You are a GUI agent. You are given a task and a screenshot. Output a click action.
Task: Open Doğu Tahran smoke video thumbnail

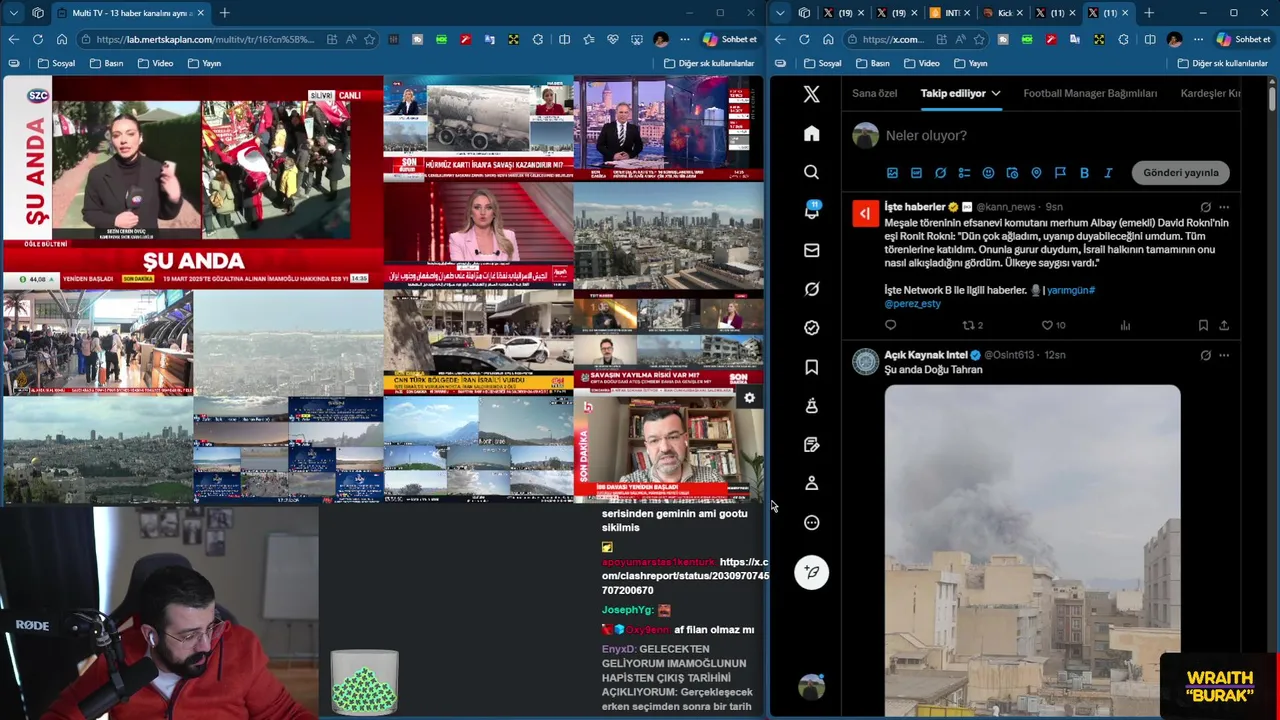pos(1032,550)
